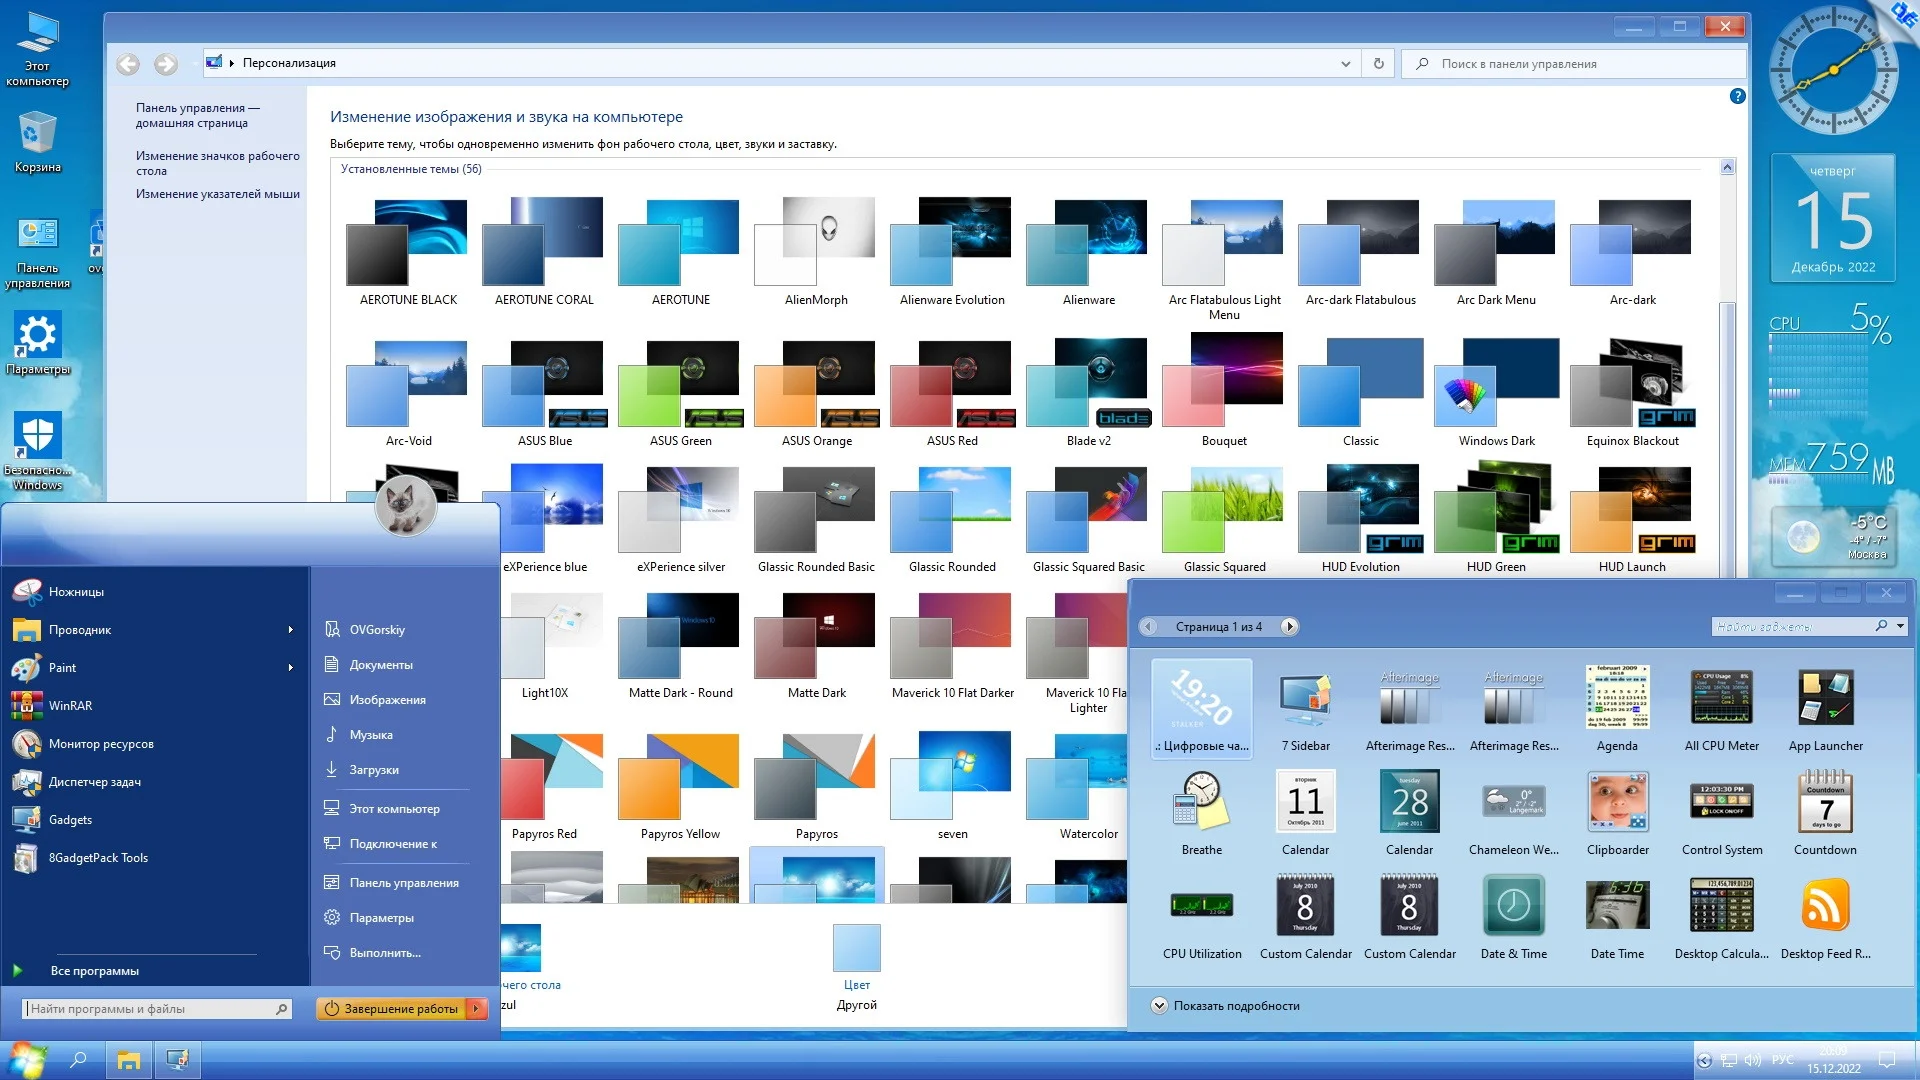Select the ASUS Green theme thumbnail
Screen dimensions: 1920x1080
680,385
